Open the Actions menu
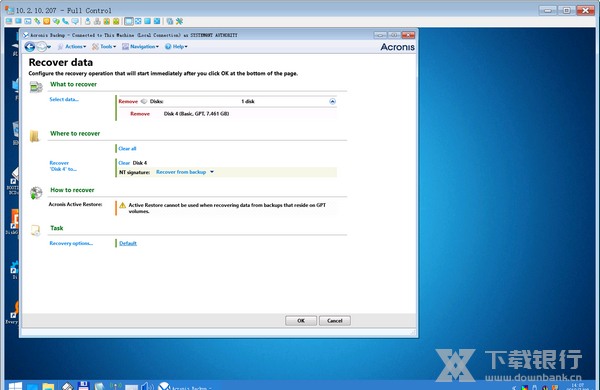 coord(72,47)
